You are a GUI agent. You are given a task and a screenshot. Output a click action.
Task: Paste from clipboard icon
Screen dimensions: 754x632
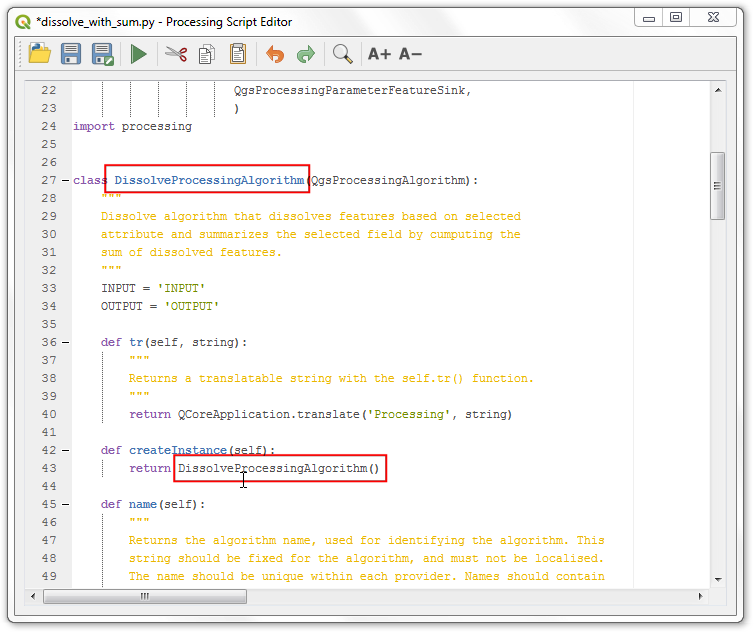(238, 54)
